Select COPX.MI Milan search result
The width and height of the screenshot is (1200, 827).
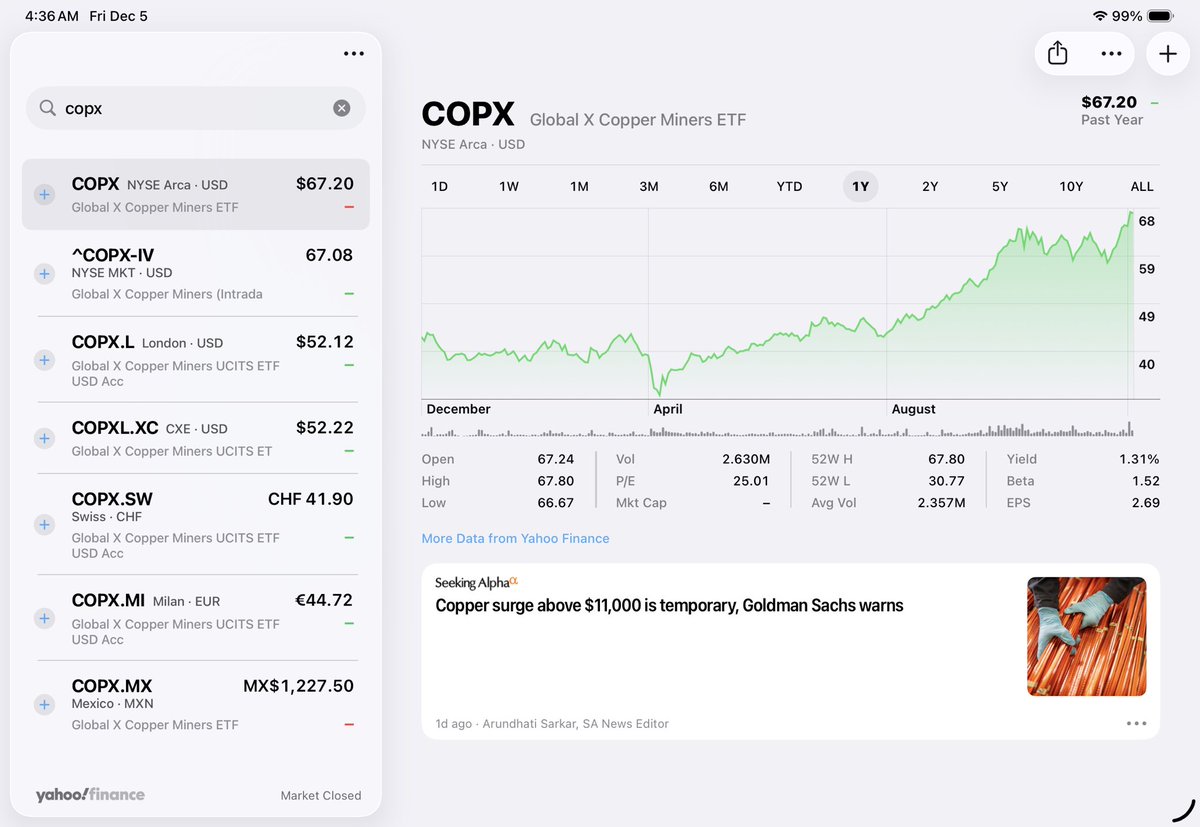[196, 618]
